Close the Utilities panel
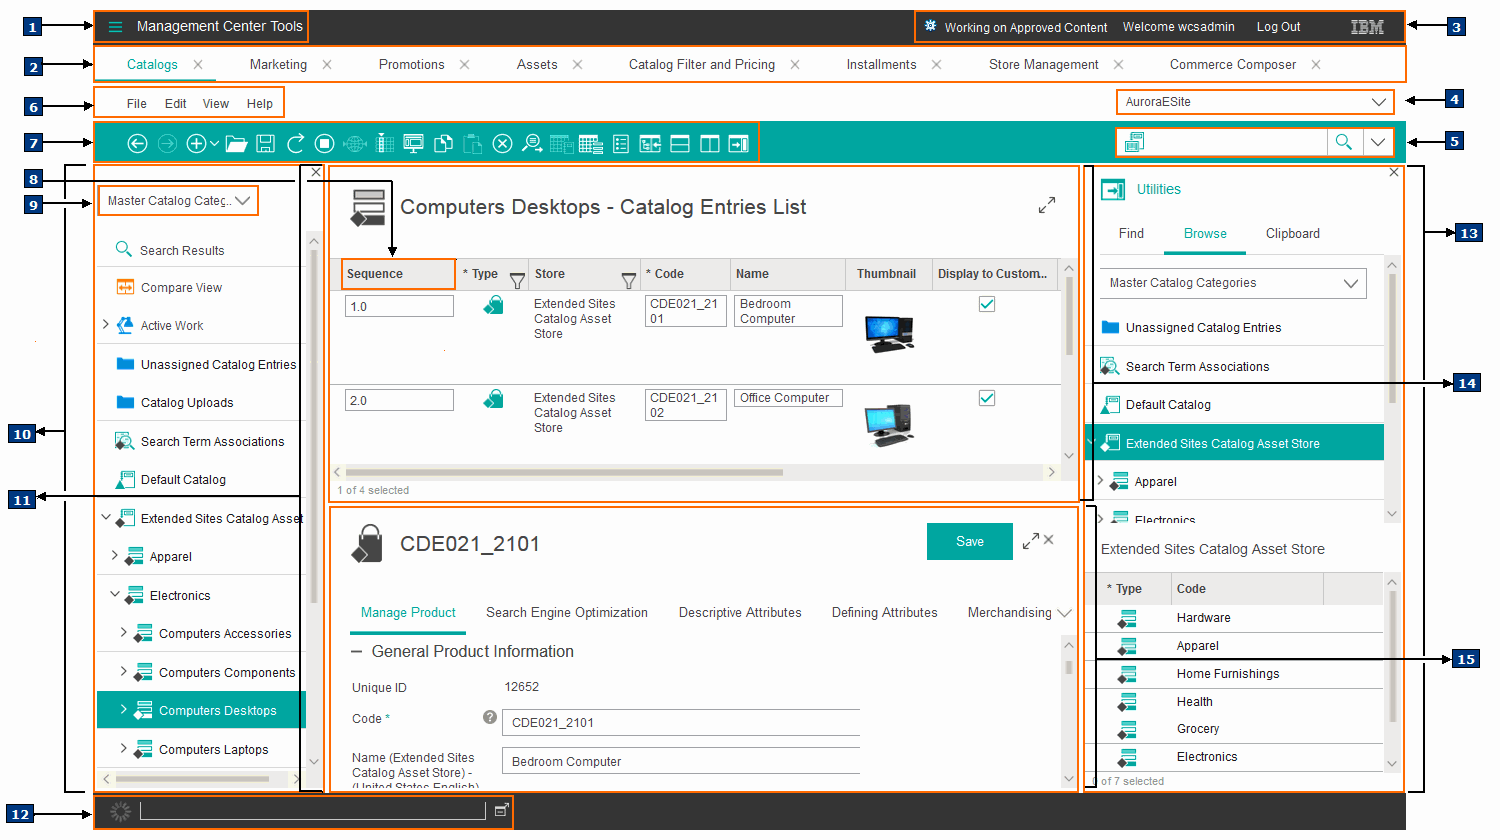1500x840 pixels. coord(1394,173)
